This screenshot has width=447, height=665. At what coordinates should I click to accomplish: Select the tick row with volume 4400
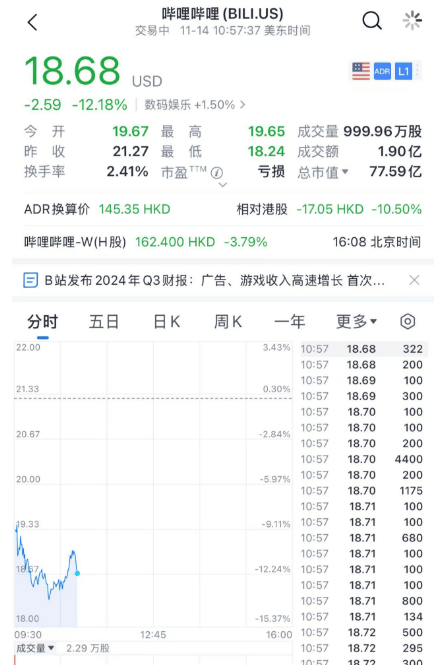pyautogui.click(x=364, y=459)
